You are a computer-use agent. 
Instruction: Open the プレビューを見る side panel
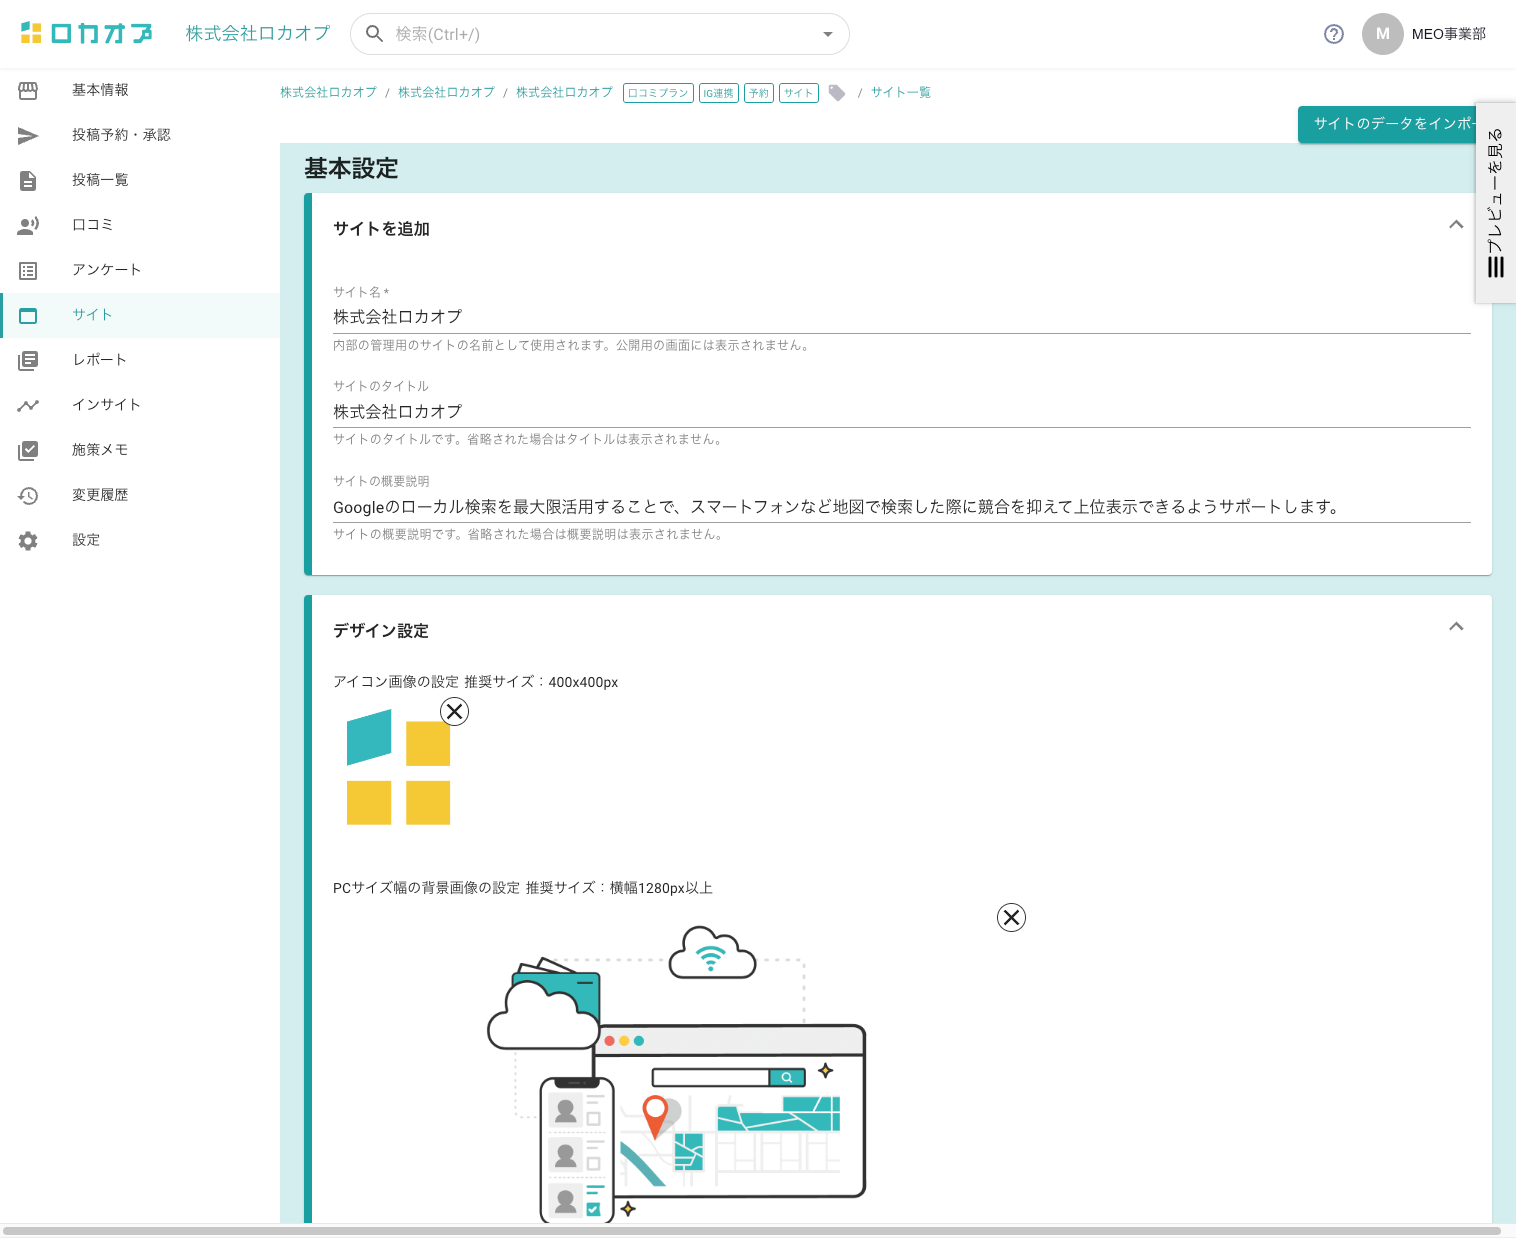coord(1495,202)
